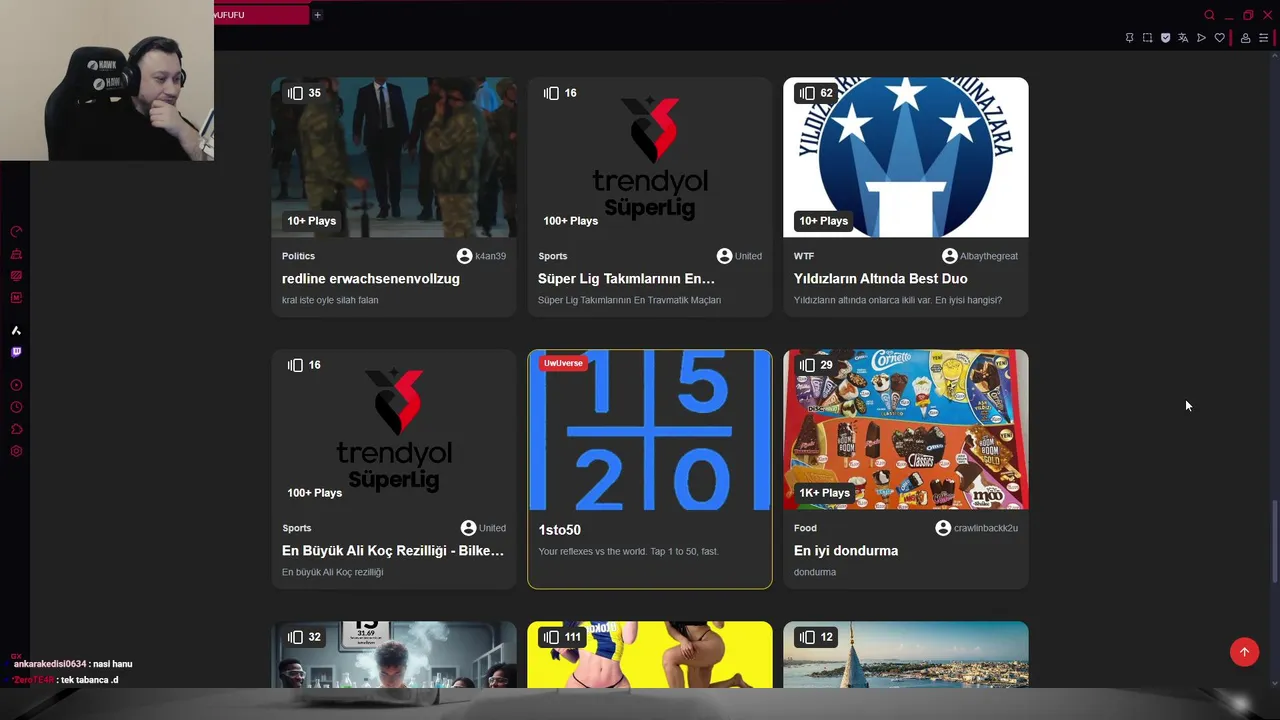The width and height of the screenshot is (1280, 720).
Task: Open the easy setup sliders icon
Action: coord(1263,38)
